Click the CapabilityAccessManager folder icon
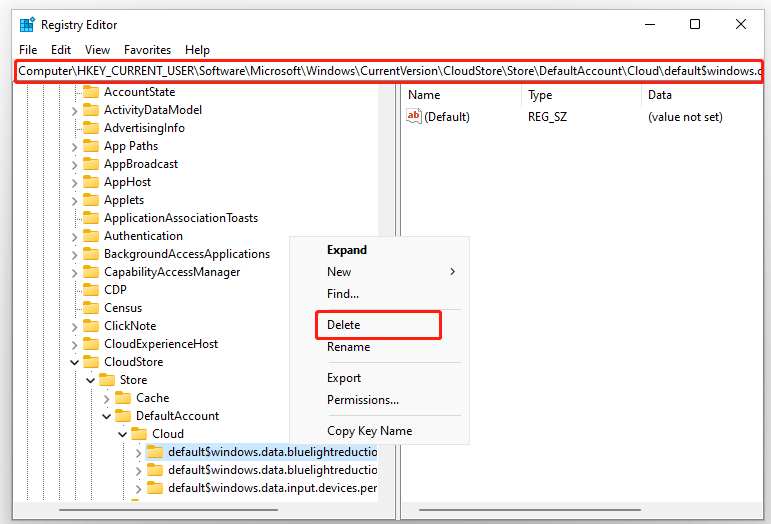The height and width of the screenshot is (524, 771). pyautogui.click(x=91, y=272)
